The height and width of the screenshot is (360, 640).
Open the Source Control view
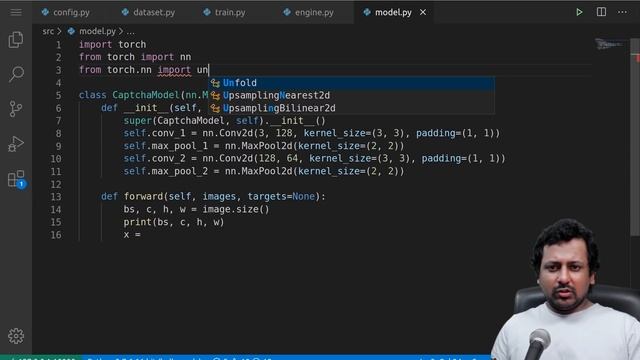point(16,109)
